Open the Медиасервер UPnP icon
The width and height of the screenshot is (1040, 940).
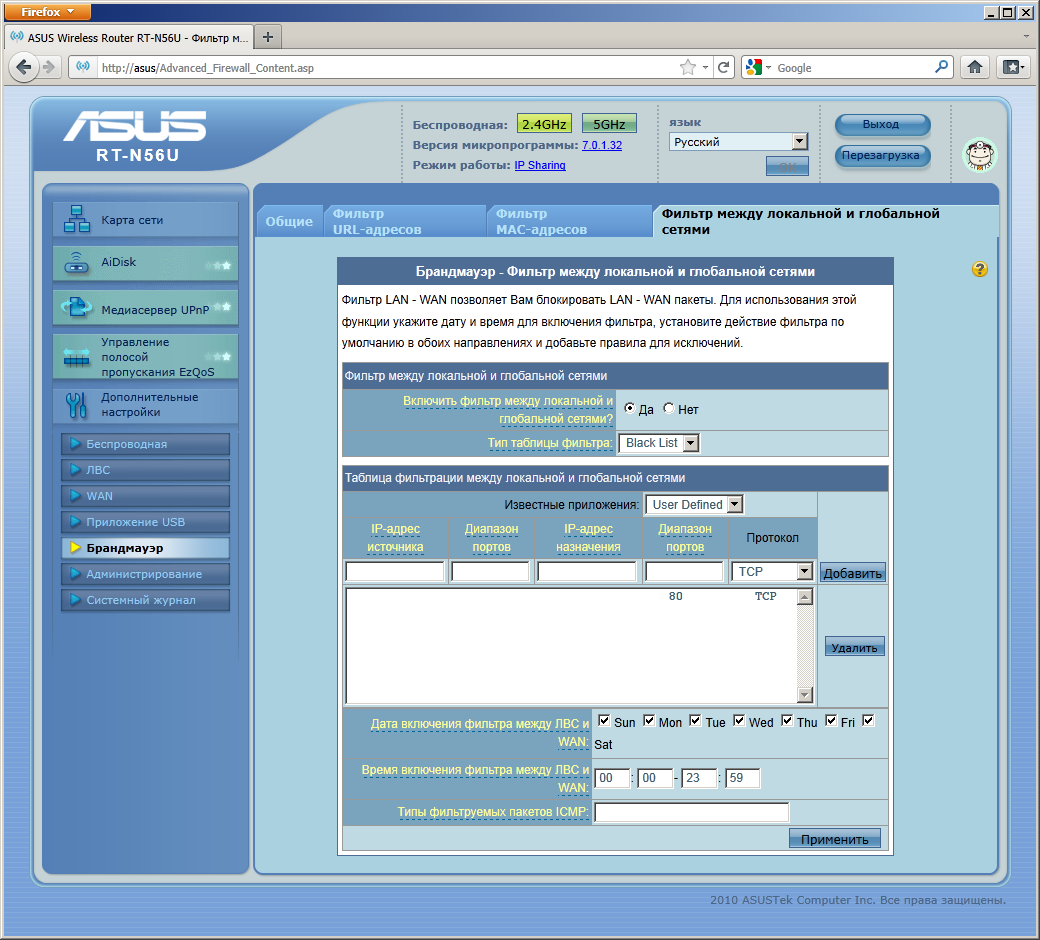(x=77, y=307)
